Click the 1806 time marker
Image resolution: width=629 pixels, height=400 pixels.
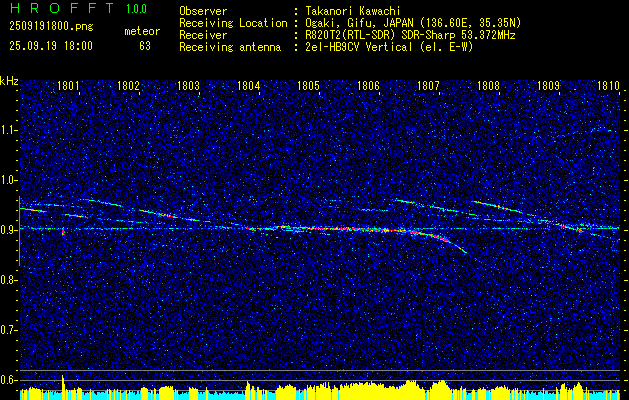coord(368,86)
